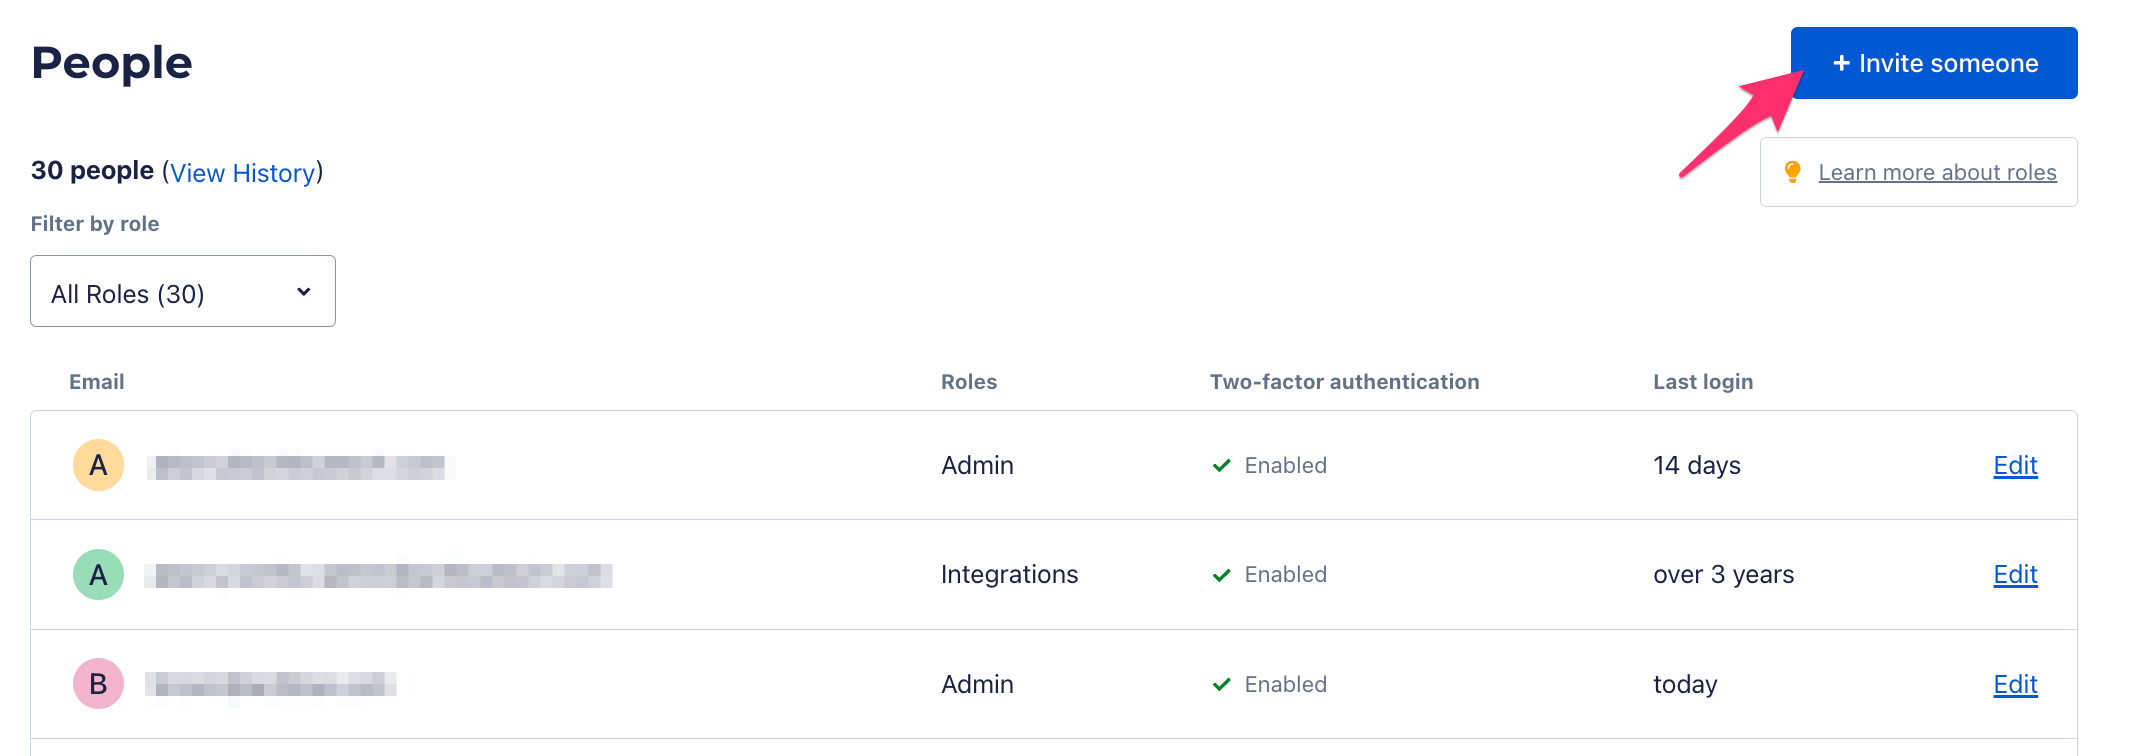Click the chevron arrow in role filter
The image size is (2138, 756).
click(304, 292)
